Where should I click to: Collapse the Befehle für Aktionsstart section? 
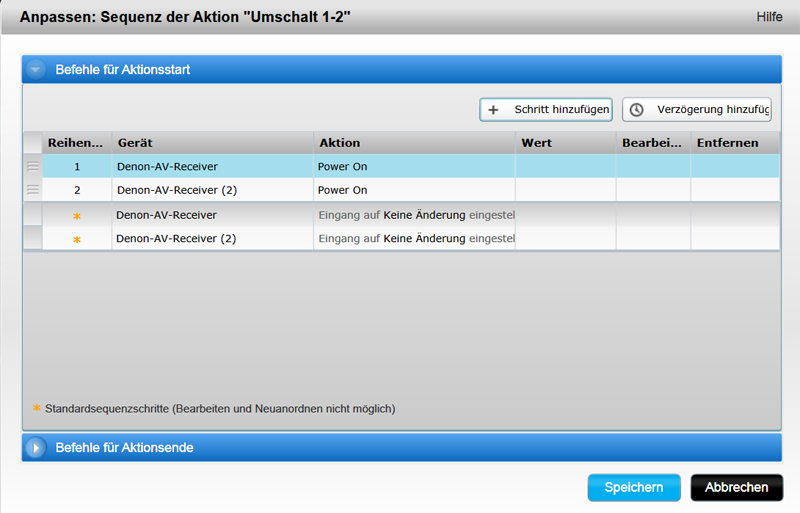click(x=37, y=70)
